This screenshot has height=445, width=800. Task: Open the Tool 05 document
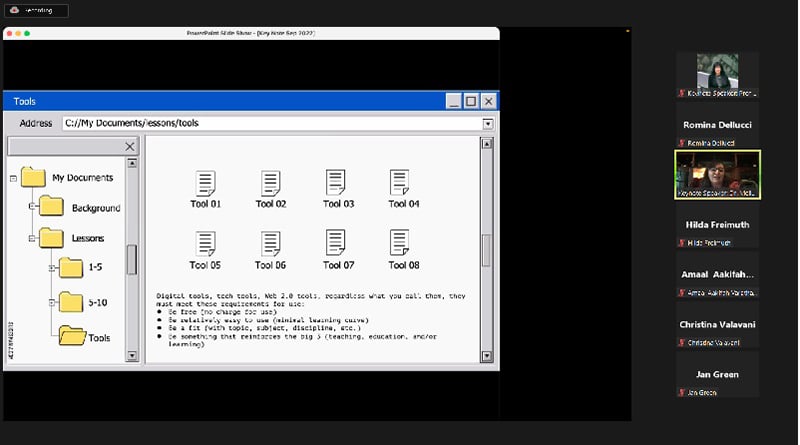(x=205, y=243)
